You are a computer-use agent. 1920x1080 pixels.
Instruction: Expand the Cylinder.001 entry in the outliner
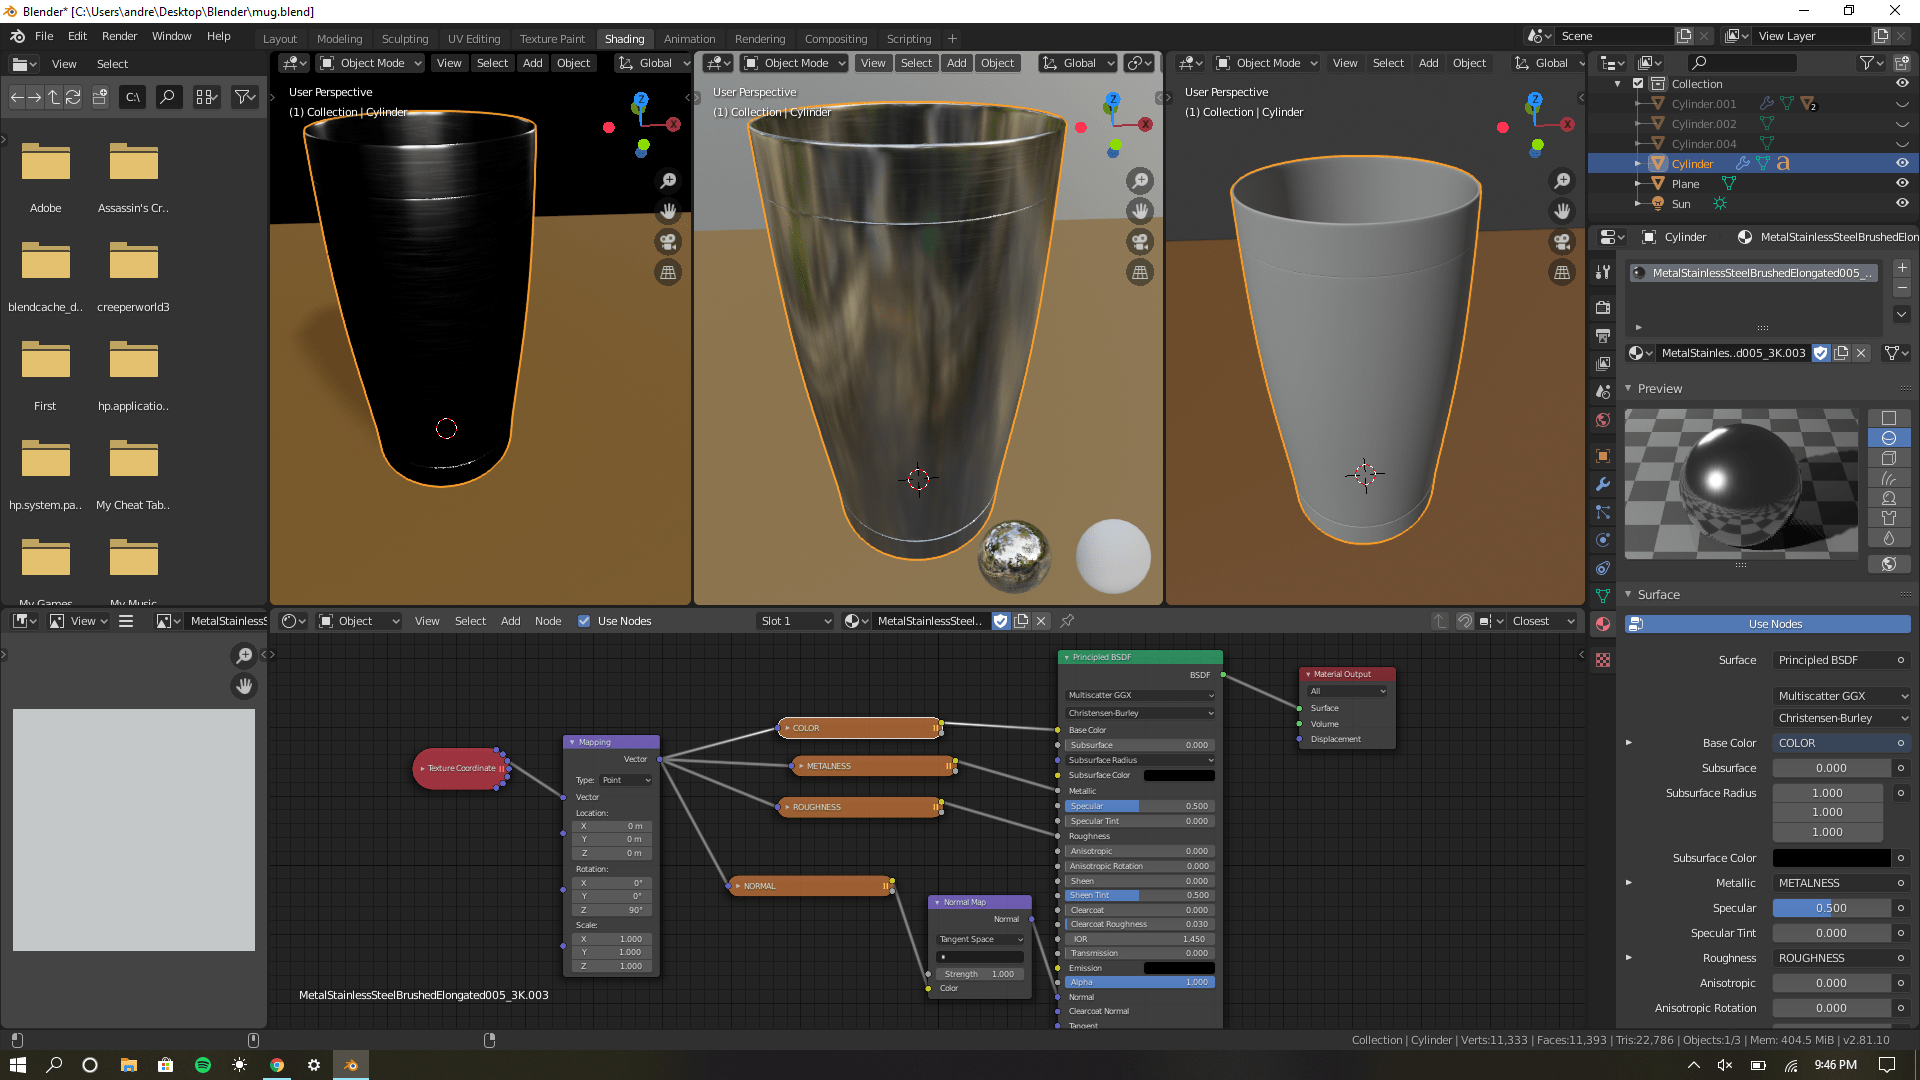(1637, 104)
